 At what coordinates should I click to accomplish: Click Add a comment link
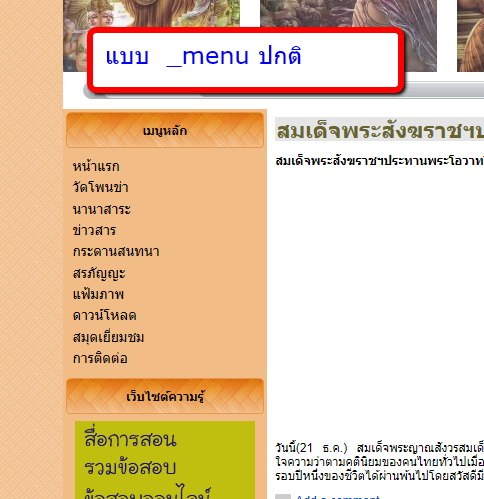[x=338, y=497]
